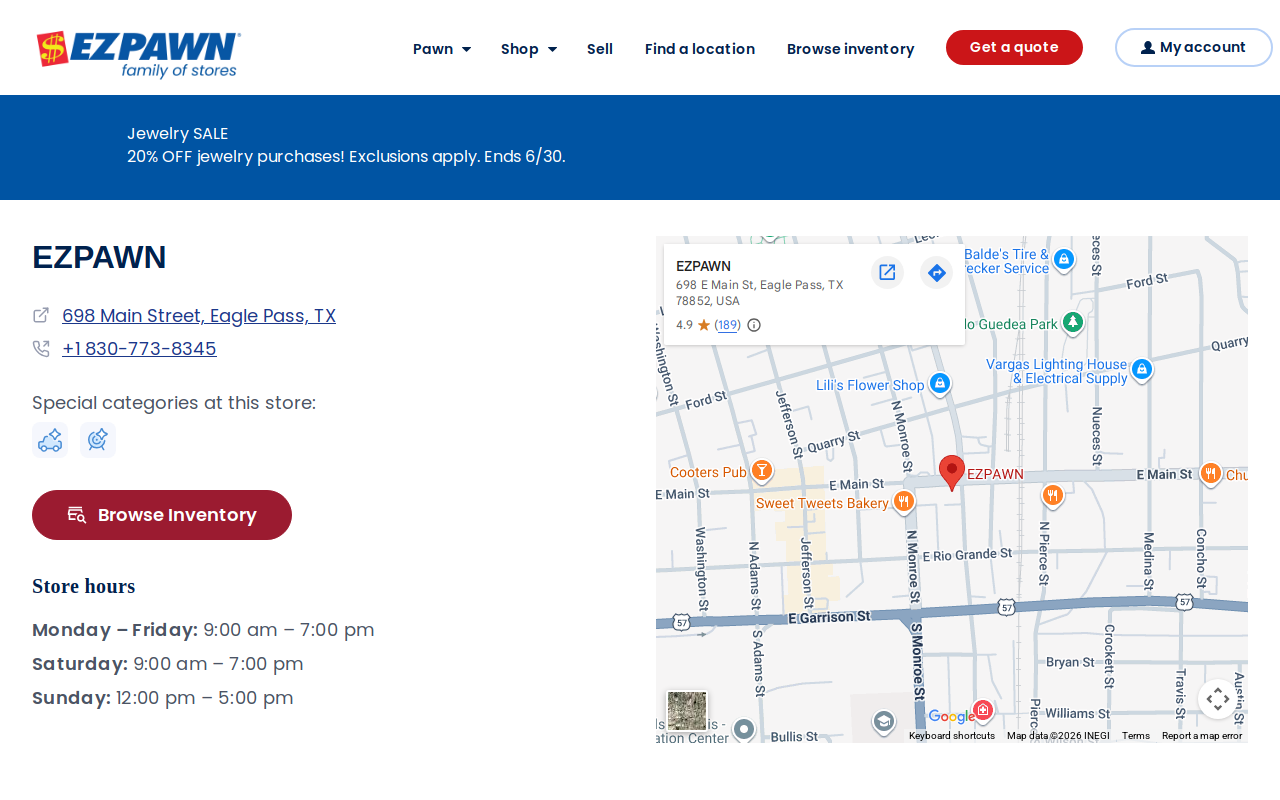This screenshot has height=800, width=1280.
Task: Click Report a map error
Action: [x=1202, y=736]
